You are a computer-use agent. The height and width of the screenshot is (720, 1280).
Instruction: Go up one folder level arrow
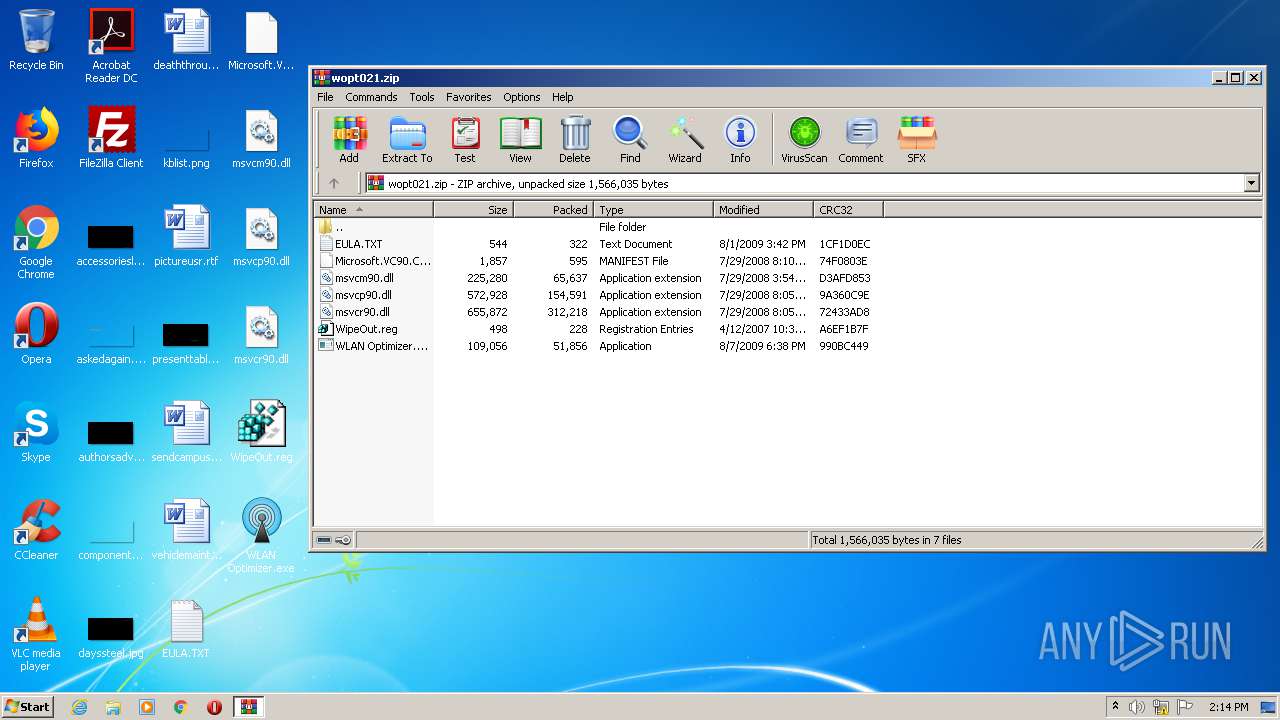[x=334, y=183]
